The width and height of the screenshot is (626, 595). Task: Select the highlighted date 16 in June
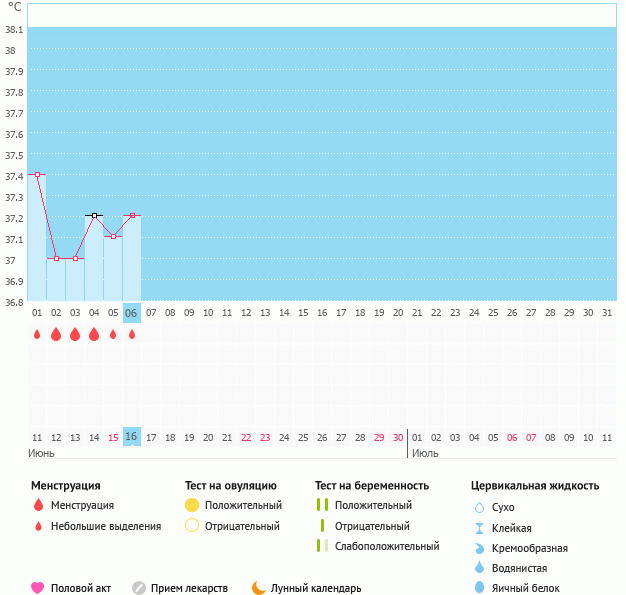click(x=131, y=437)
